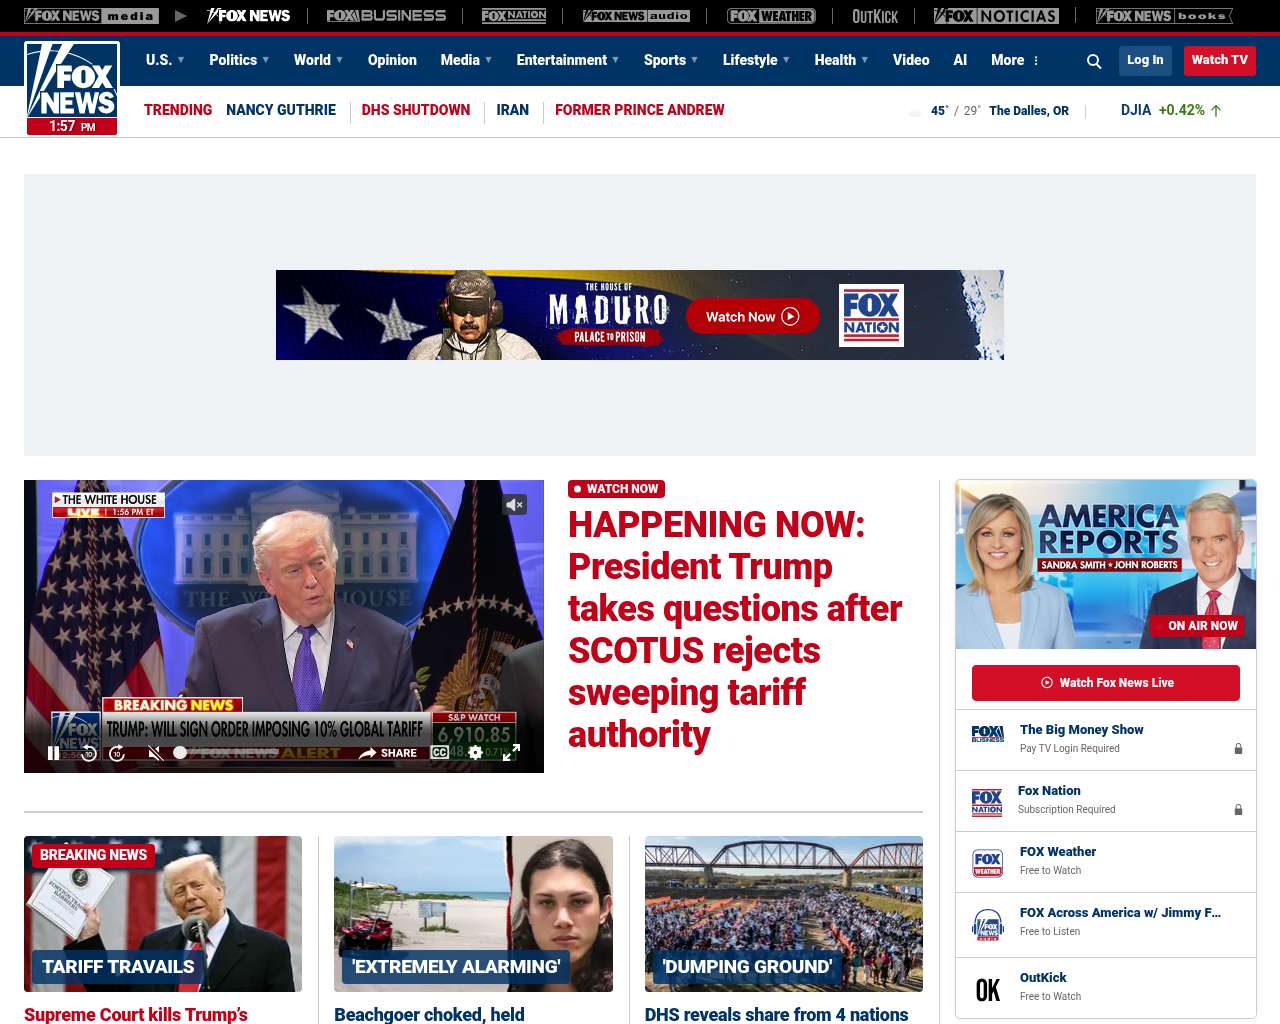Open trending topic Iran

click(x=513, y=110)
